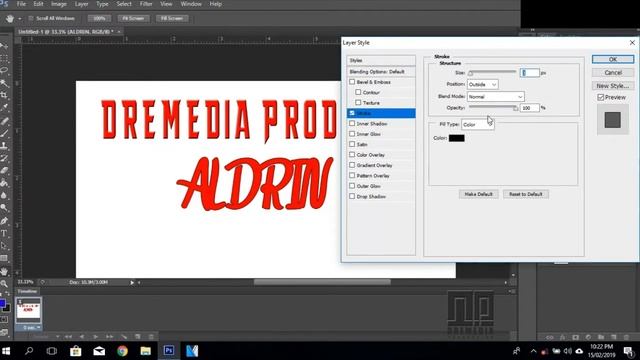Select the Brush tool
This screenshot has height=360, width=640.
(x=4, y=133)
